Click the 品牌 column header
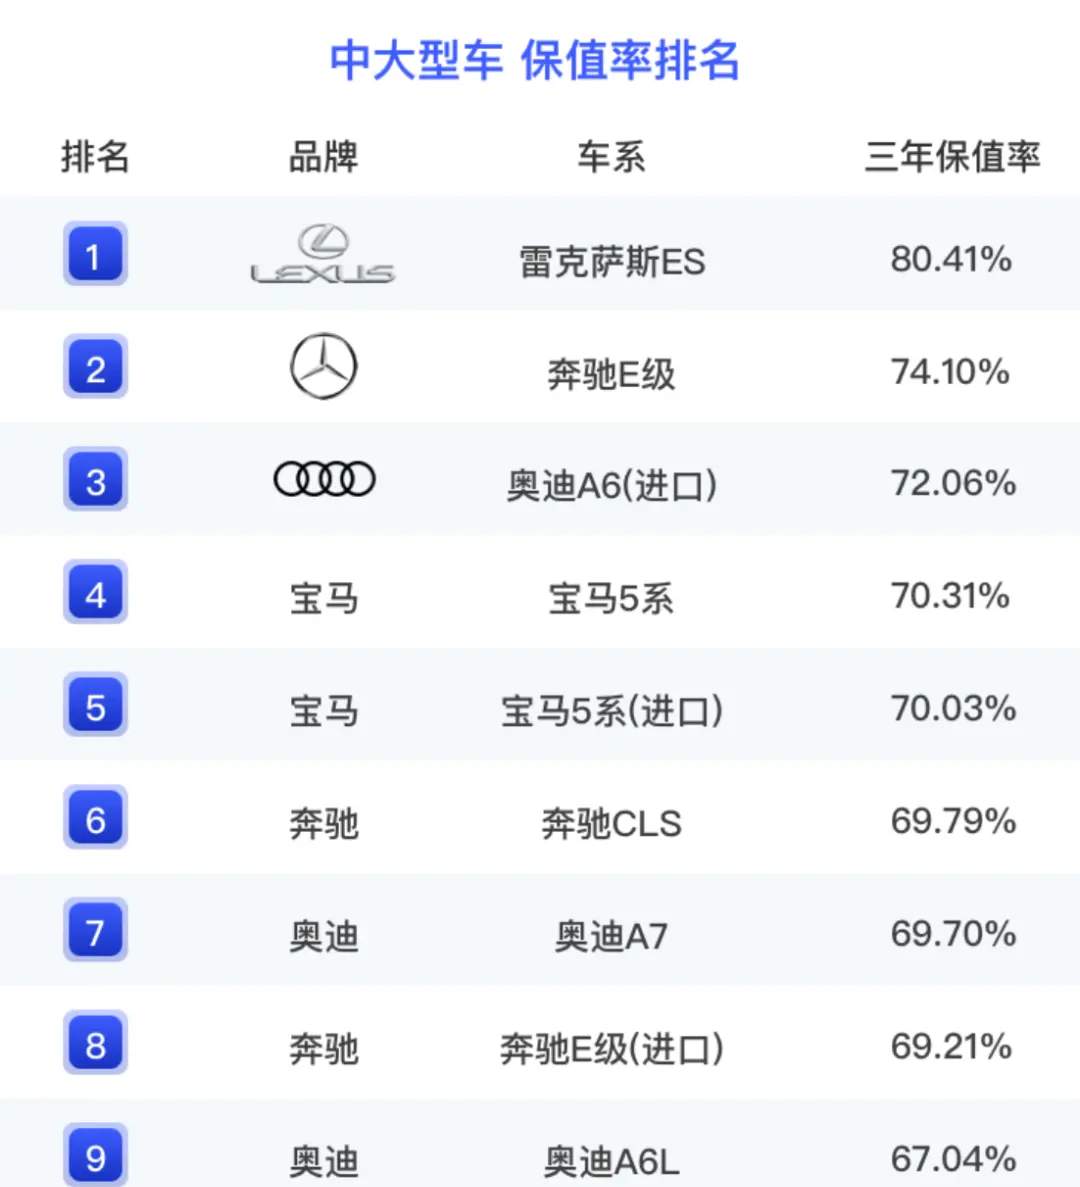Image resolution: width=1080 pixels, height=1187 pixels. (323, 157)
